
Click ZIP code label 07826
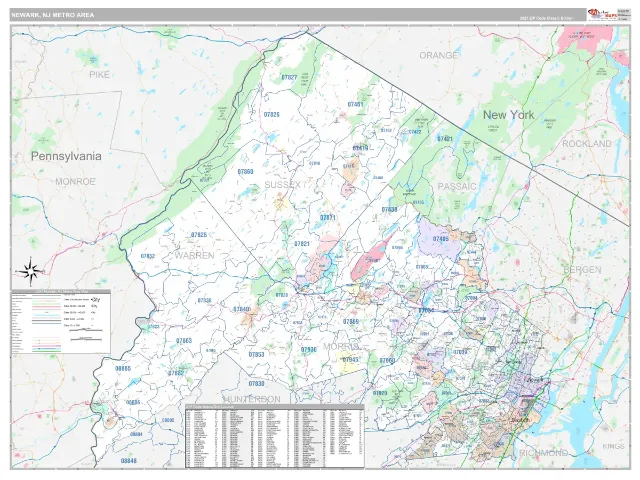pos(271,115)
